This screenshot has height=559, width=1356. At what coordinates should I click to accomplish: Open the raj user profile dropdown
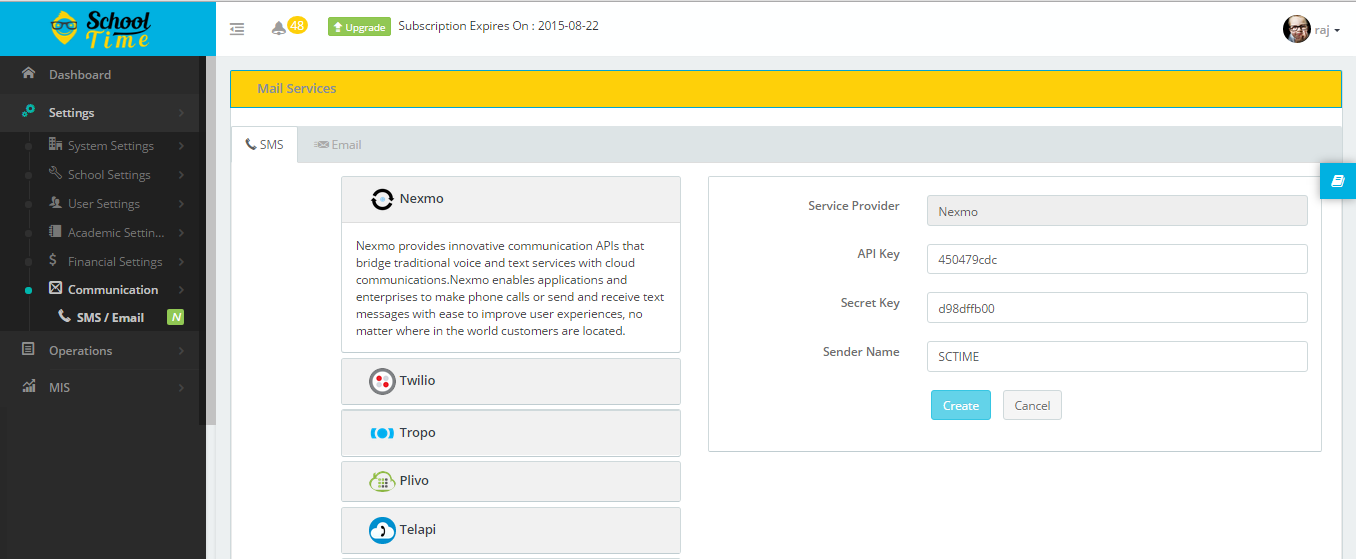coord(1311,29)
